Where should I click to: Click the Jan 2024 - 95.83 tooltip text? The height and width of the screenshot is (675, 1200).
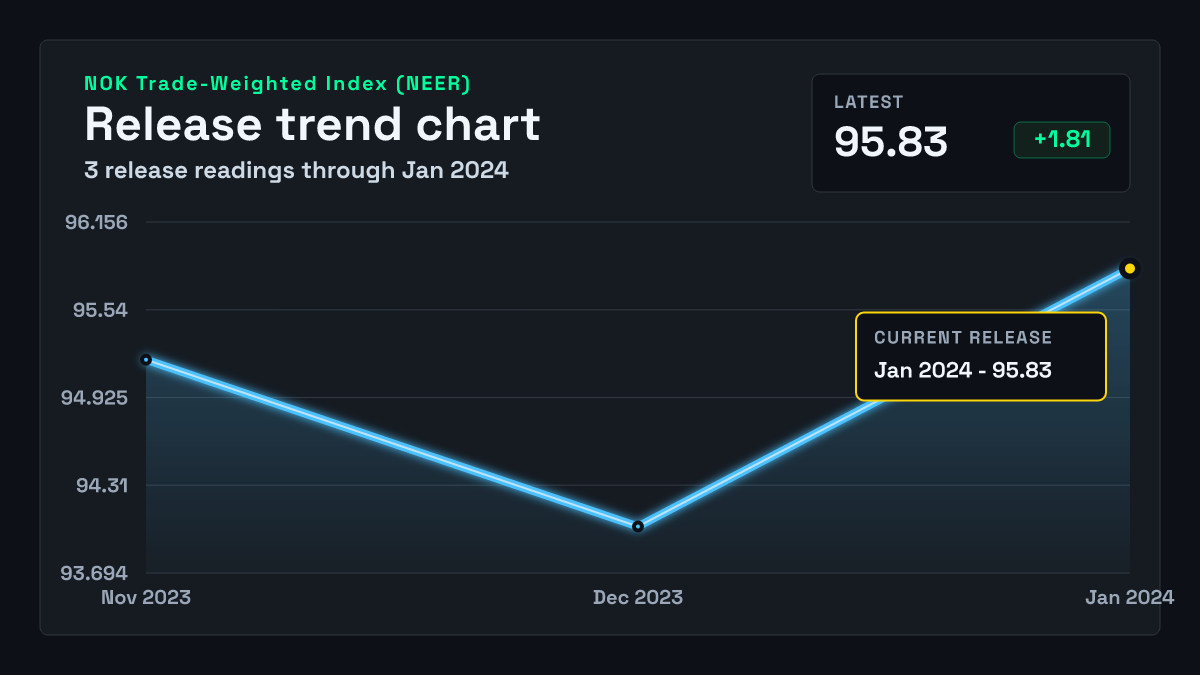(963, 370)
